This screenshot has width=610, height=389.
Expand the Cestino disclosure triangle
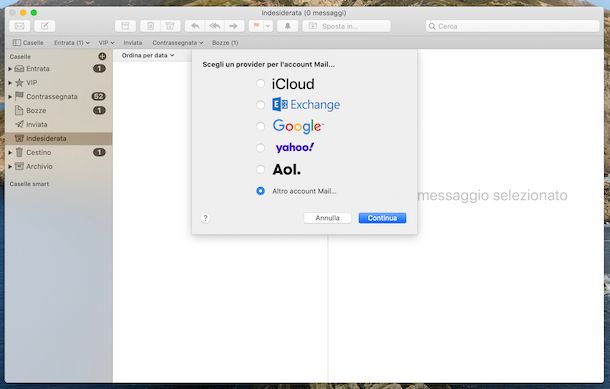[10, 153]
